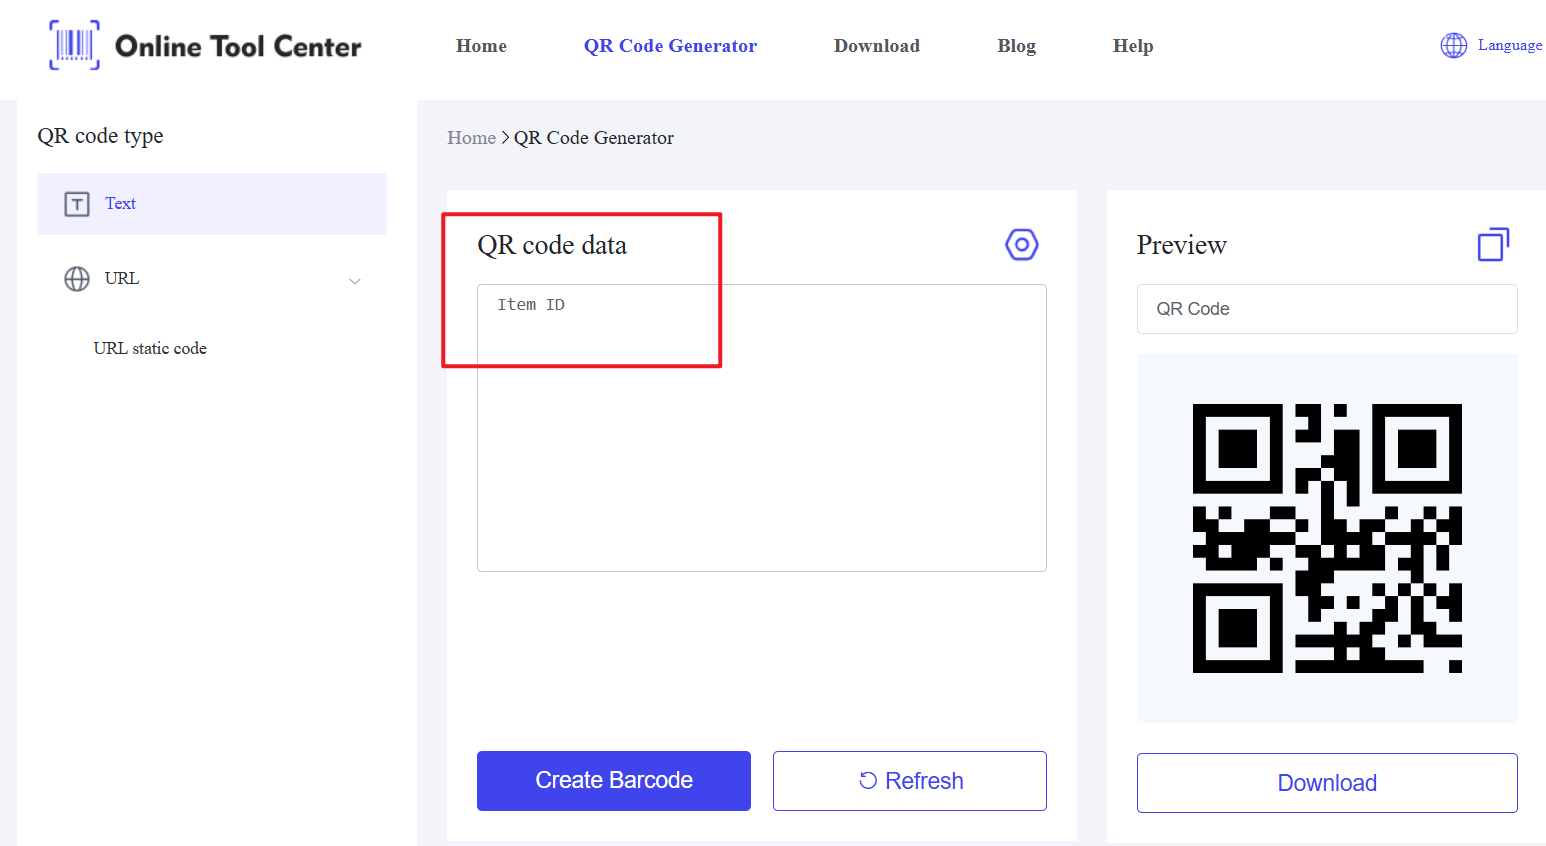This screenshot has width=1546, height=846.
Task: Click the Create Barcode button
Action: click(614, 781)
